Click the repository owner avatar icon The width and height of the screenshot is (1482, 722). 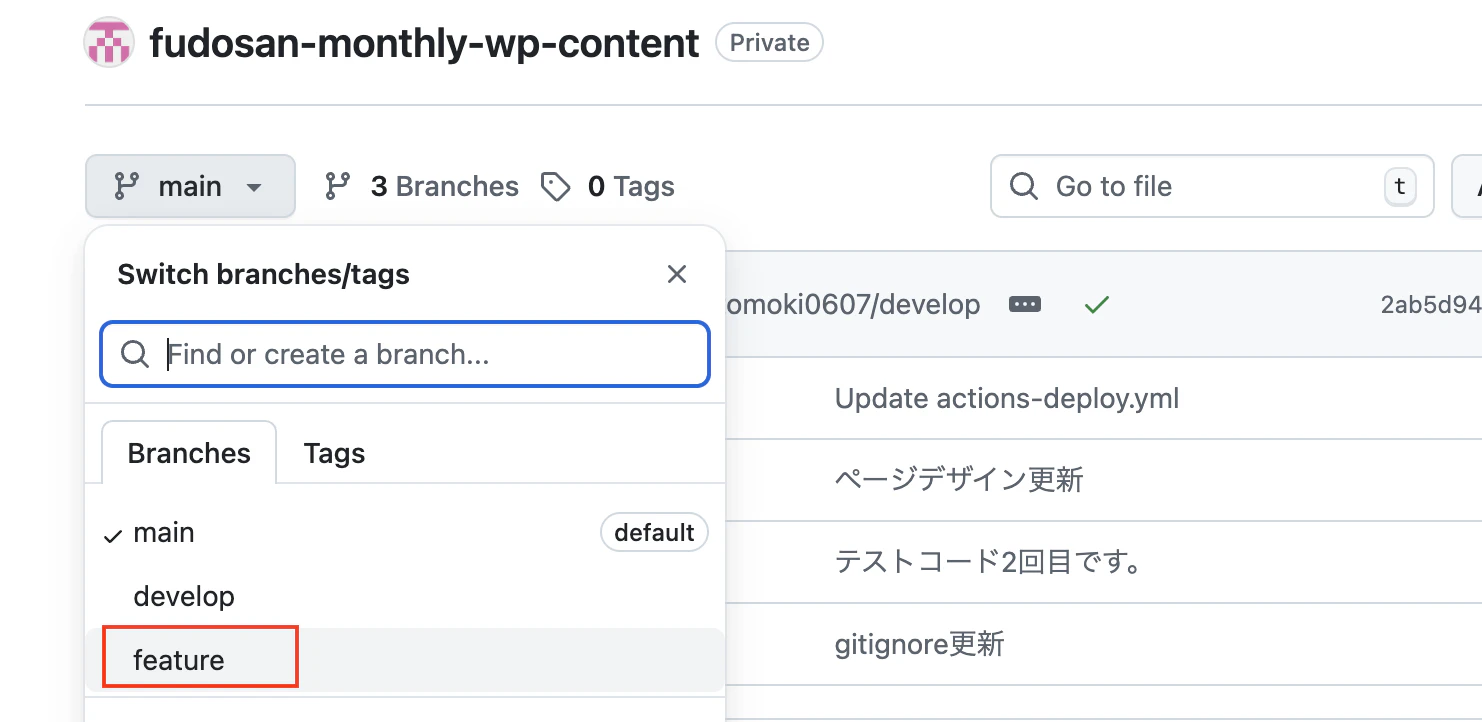[x=109, y=43]
